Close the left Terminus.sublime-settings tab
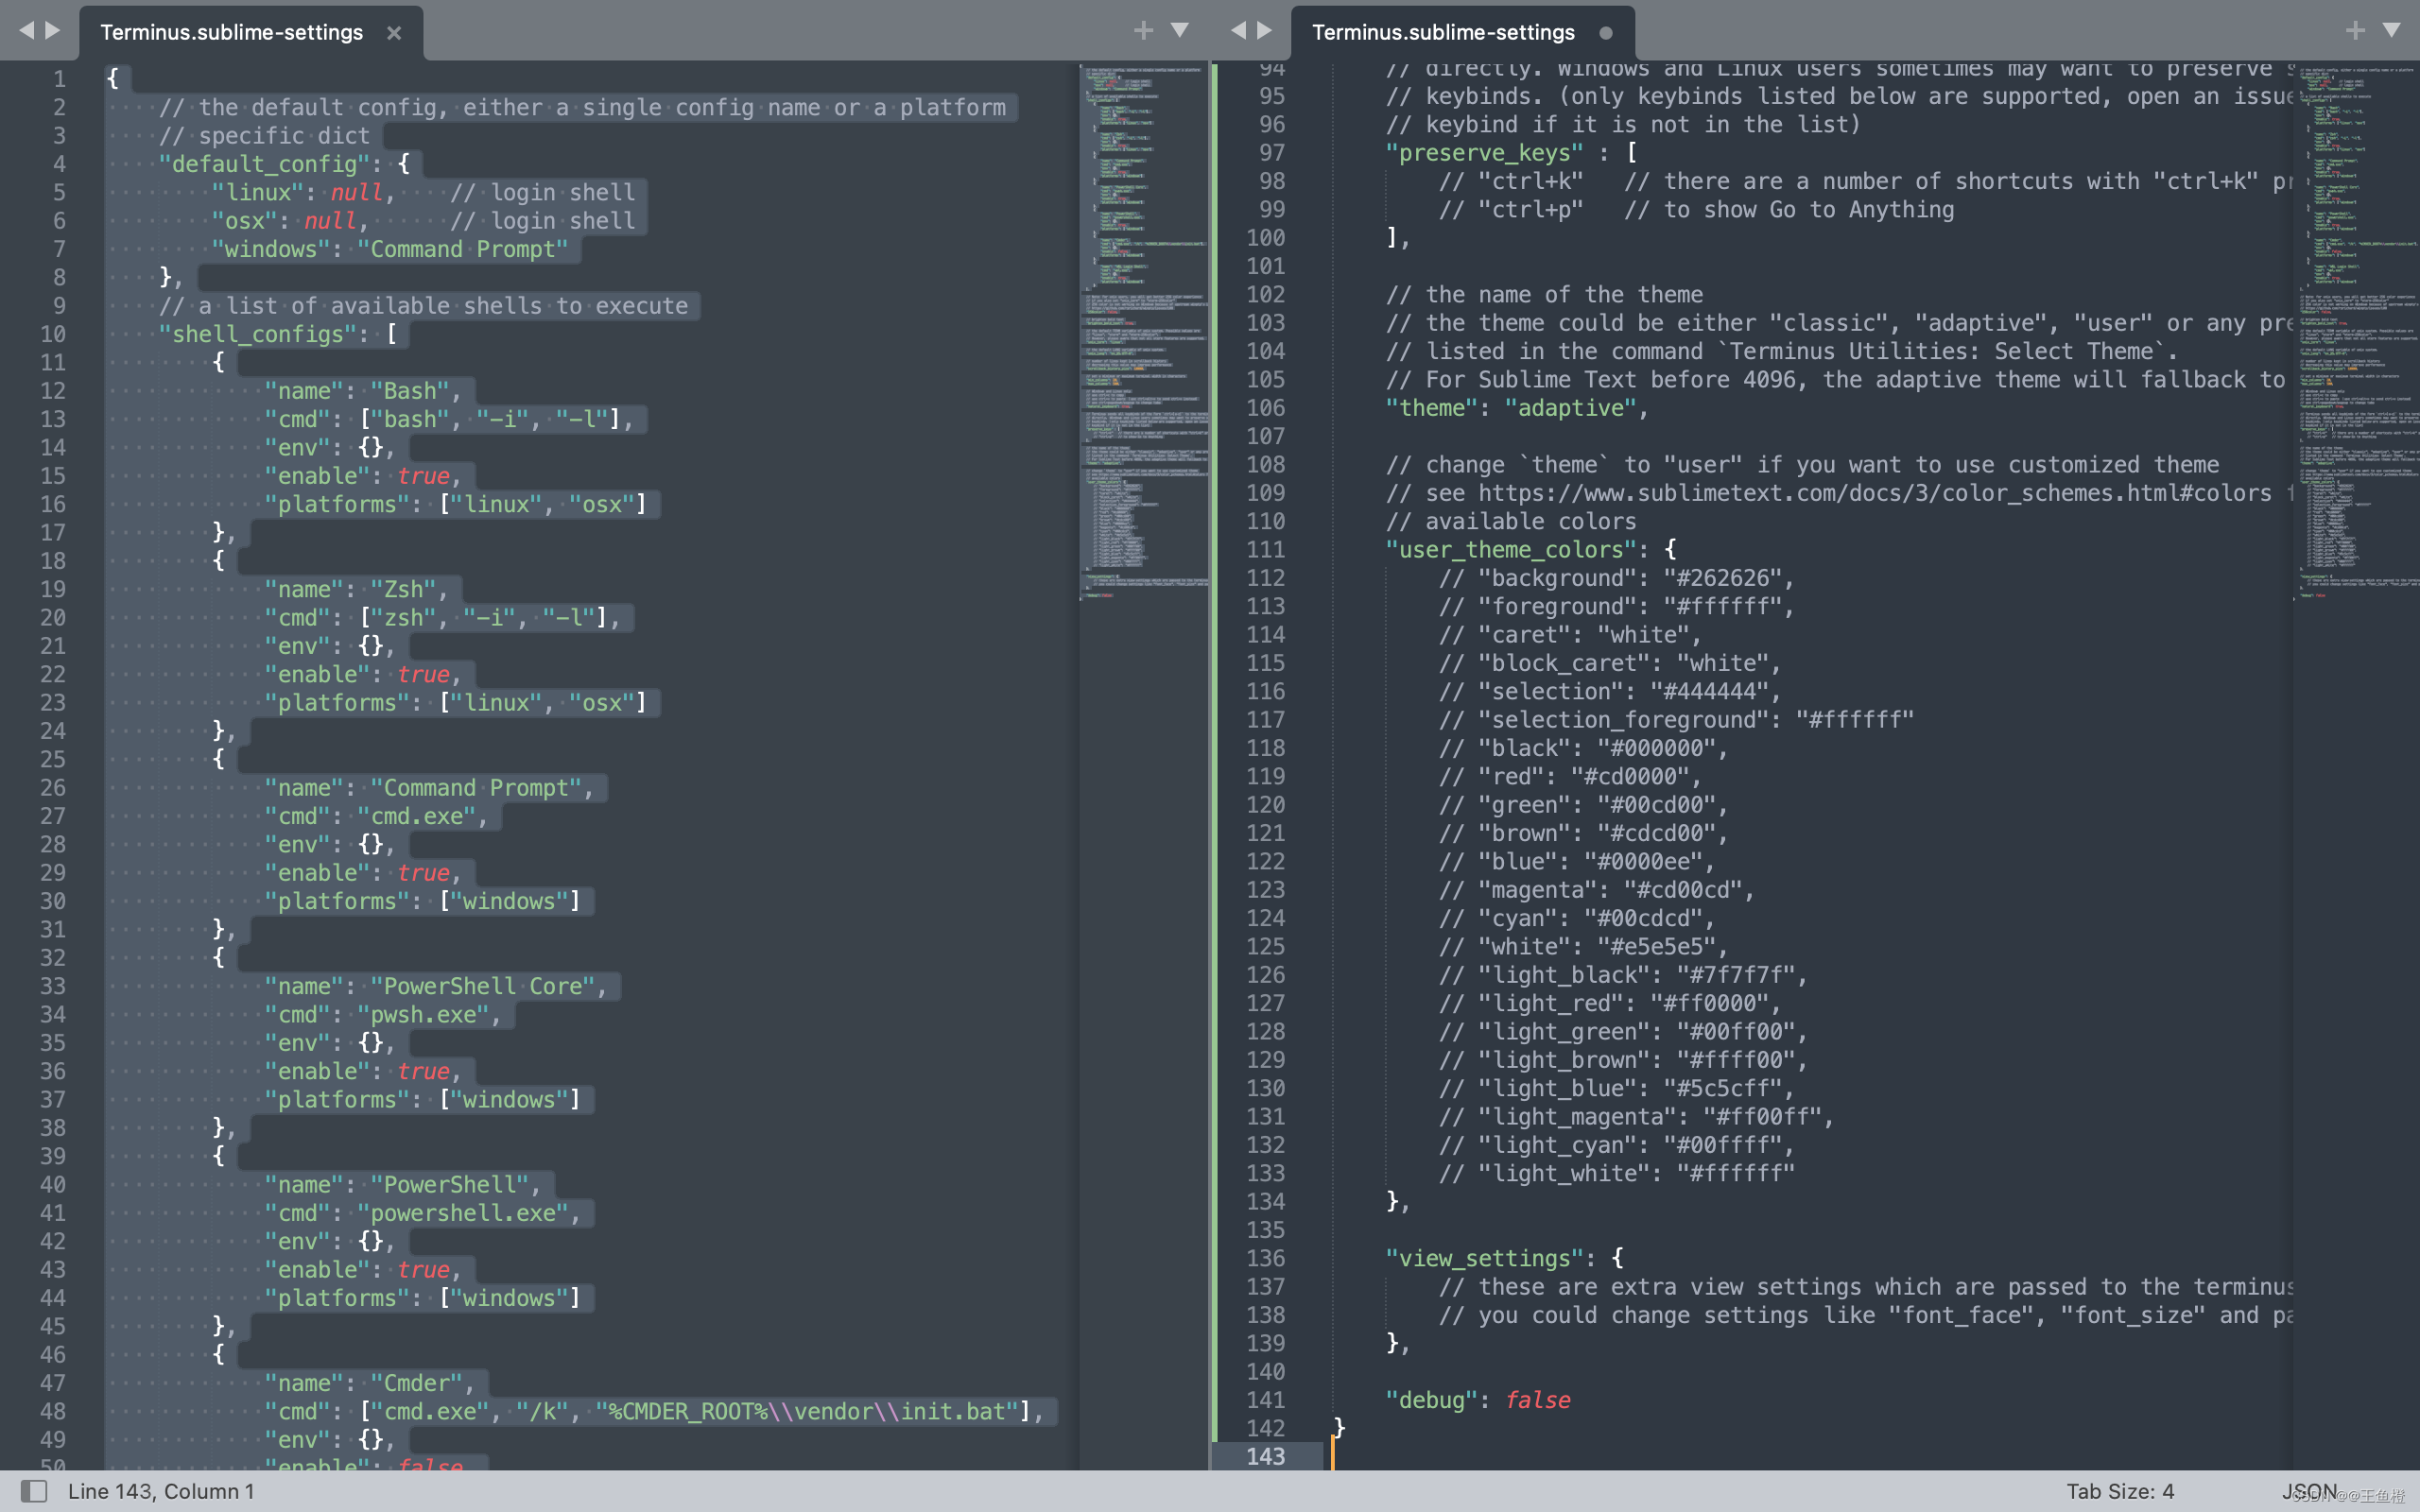 point(393,33)
